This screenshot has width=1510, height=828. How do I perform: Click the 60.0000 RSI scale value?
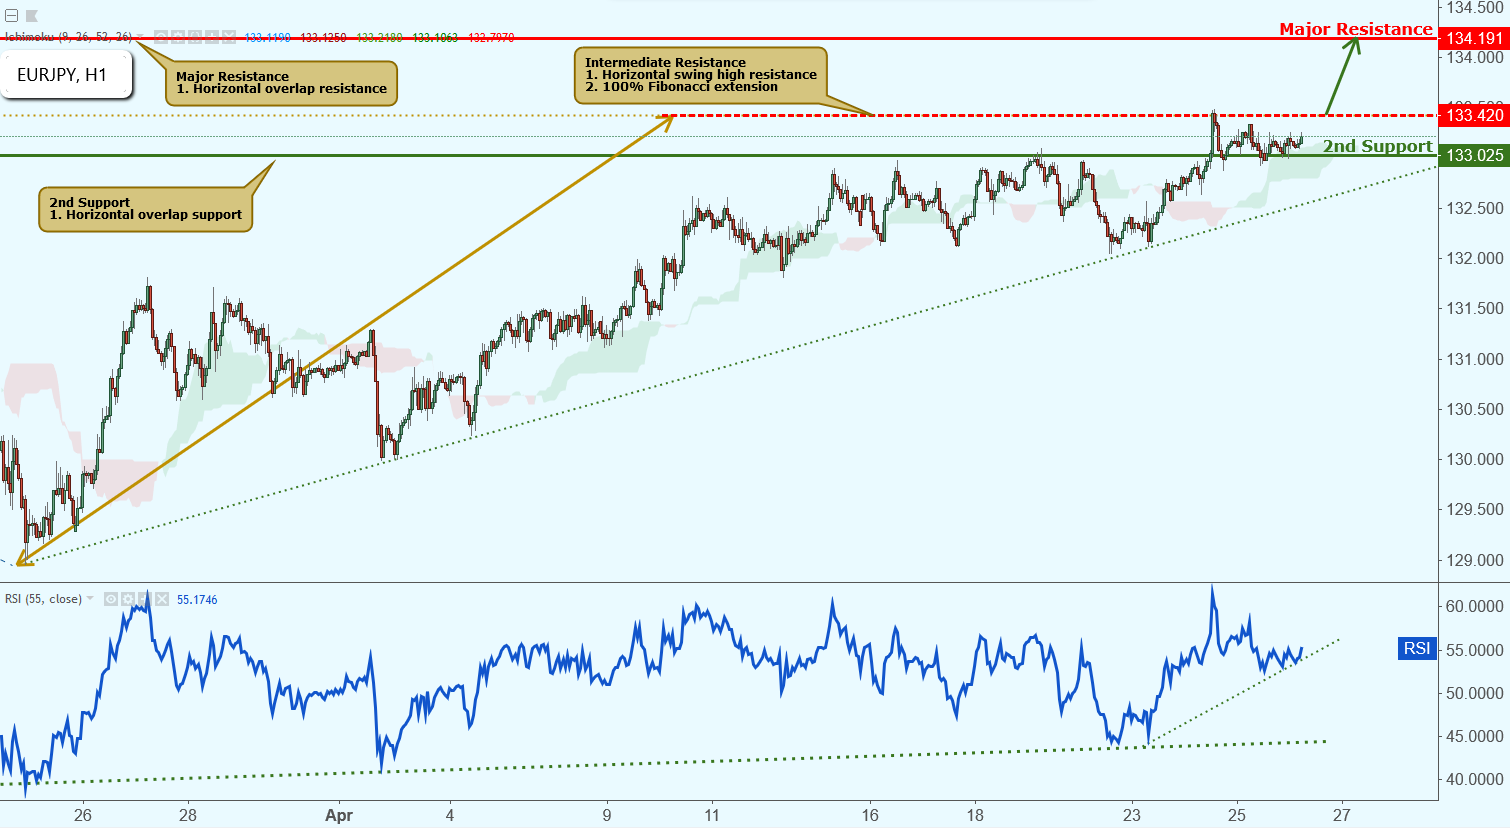[1474, 606]
